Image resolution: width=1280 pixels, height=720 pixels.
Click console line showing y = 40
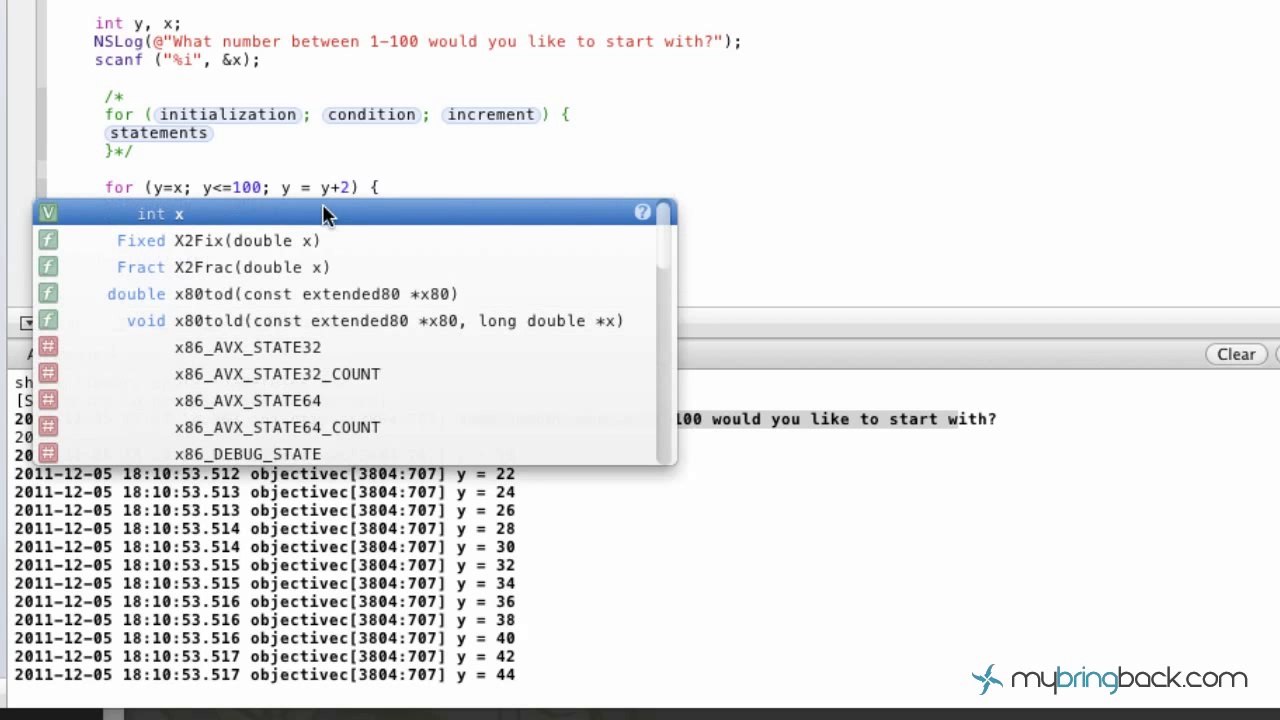[265, 638]
